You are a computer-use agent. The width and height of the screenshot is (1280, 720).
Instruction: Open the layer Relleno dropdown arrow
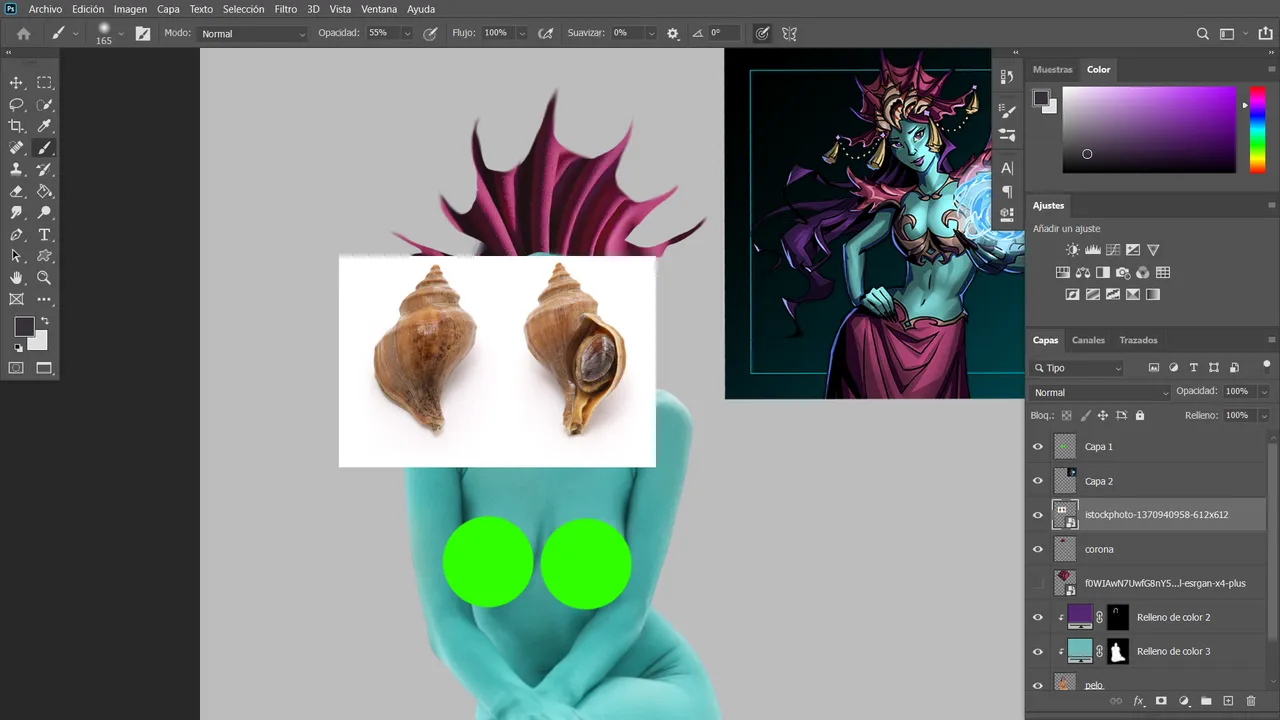[1264, 415]
